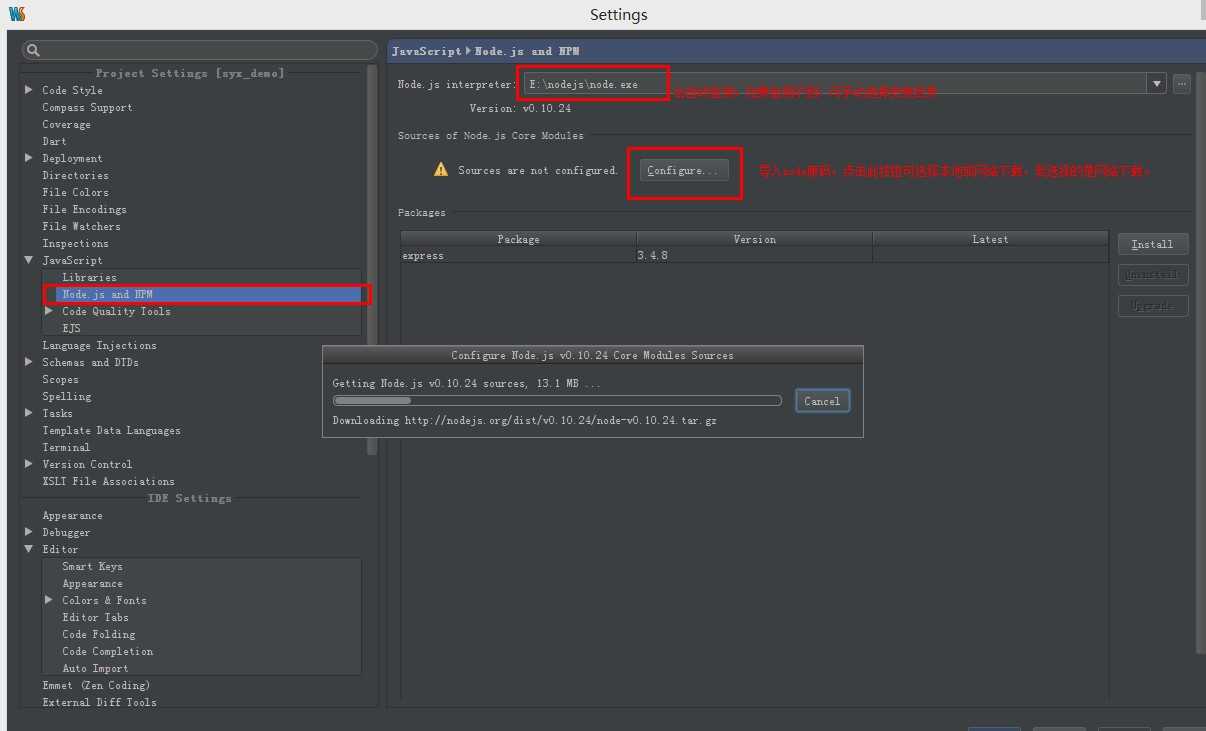Expand the Version Control node
Screen dimensions: 1206x731
pyautogui.click(x=29, y=464)
